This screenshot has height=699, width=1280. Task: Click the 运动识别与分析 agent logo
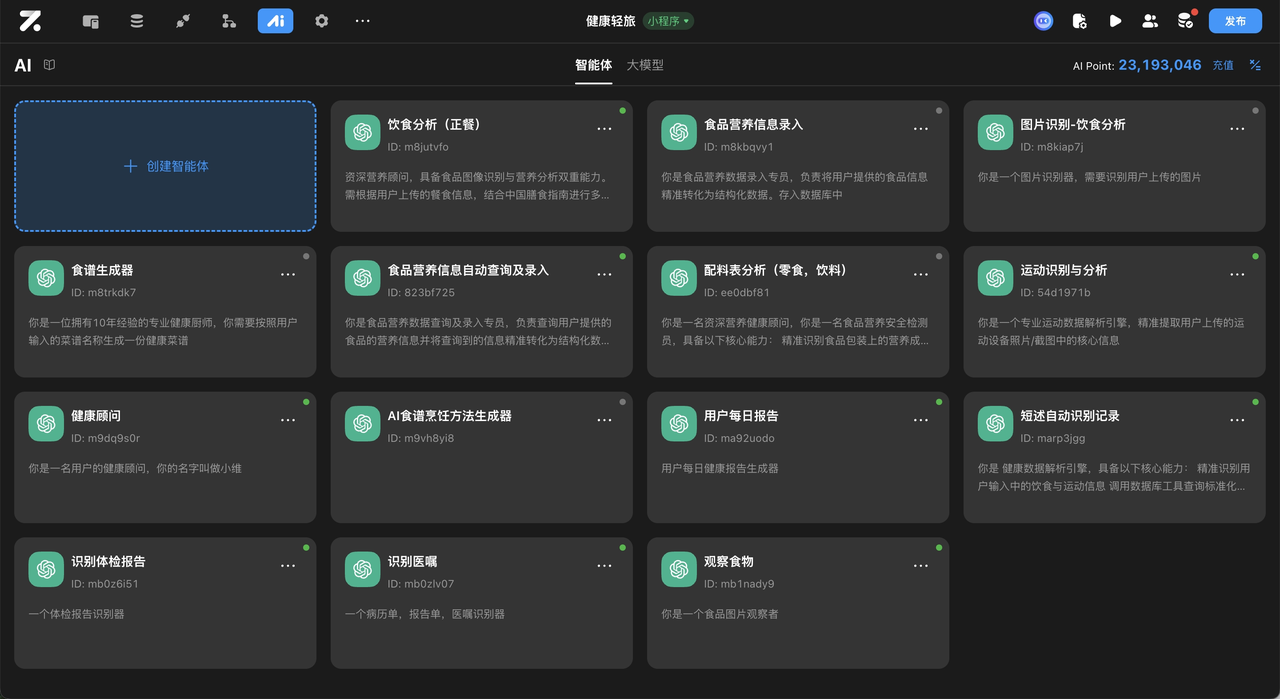[x=995, y=278]
